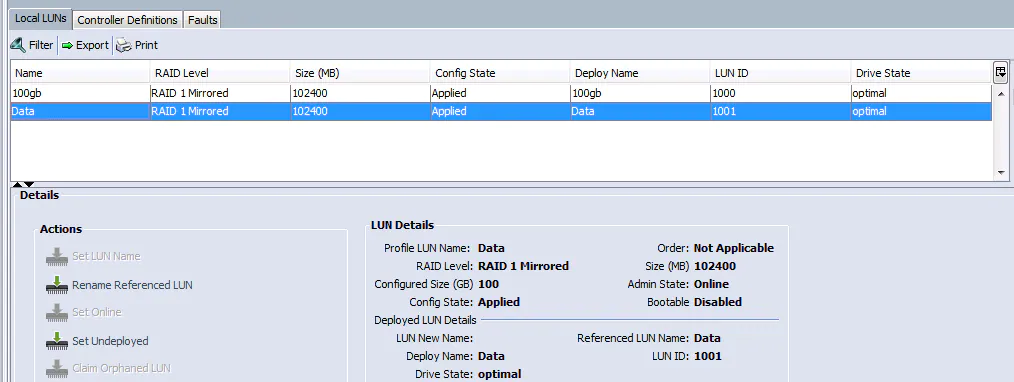This screenshot has width=1014, height=382.
Task: Sort by the RAID Level column header
Action: (220, 73)
